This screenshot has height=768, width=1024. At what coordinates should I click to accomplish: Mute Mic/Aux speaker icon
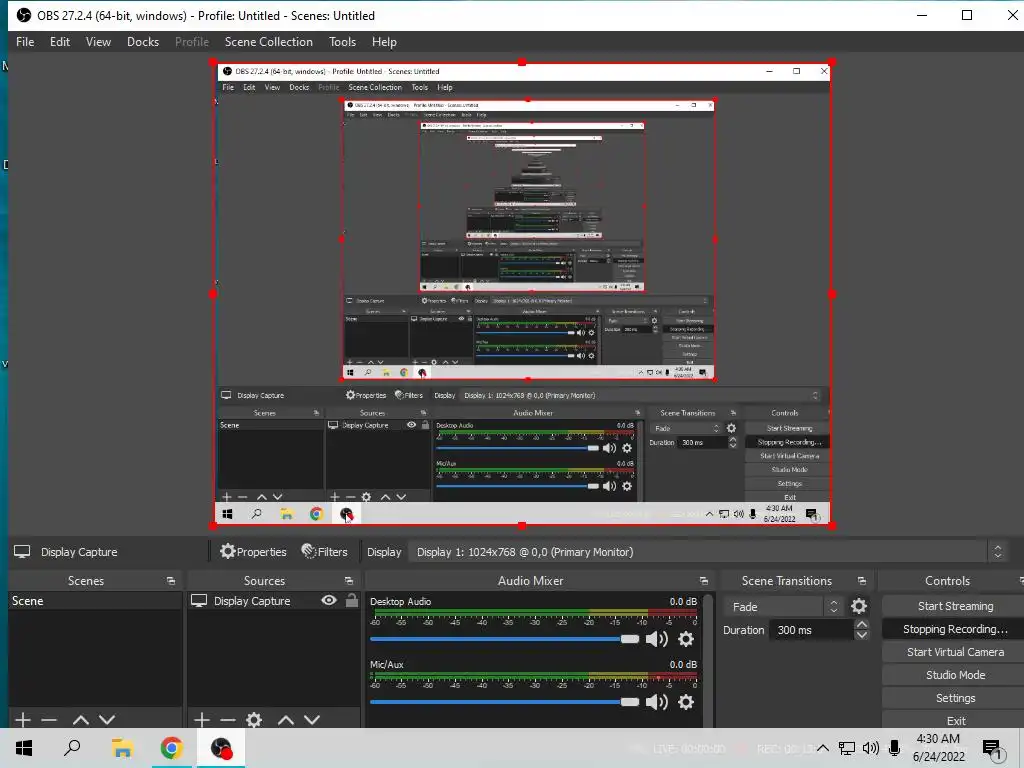tap(656, 702)
